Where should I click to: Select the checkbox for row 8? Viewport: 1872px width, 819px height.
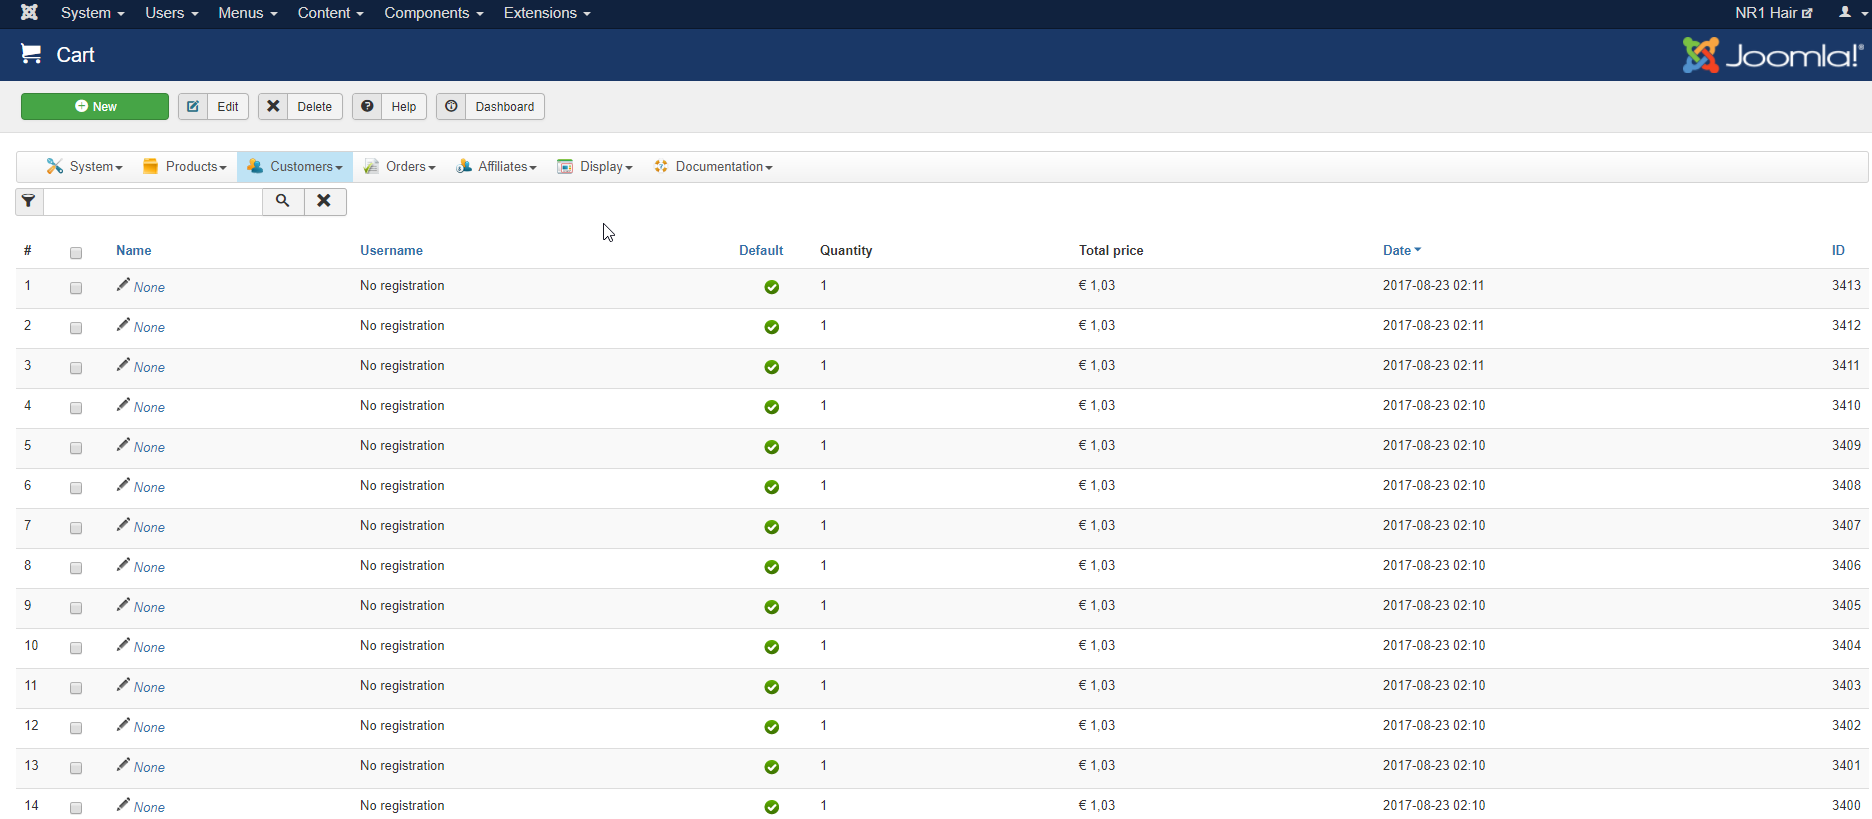point(76,568)
